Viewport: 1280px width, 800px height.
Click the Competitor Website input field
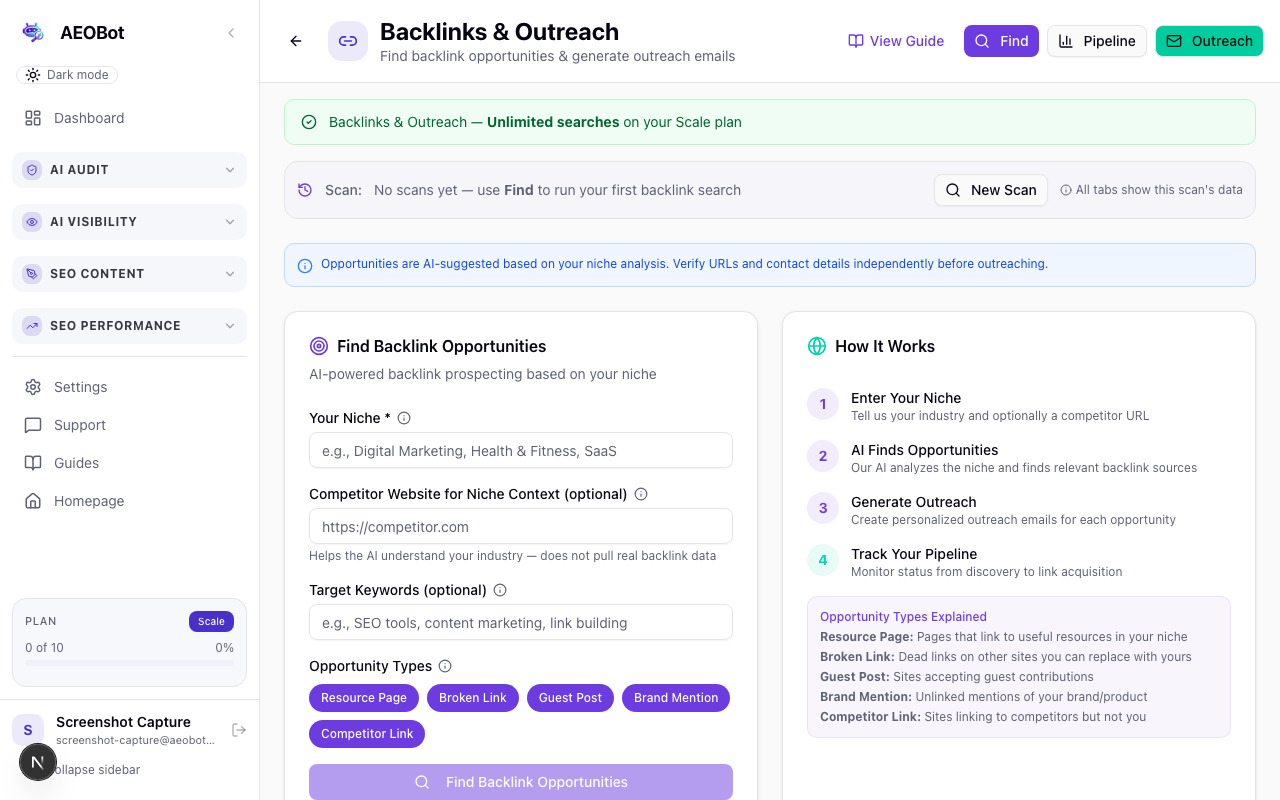[x=521, y=526]
